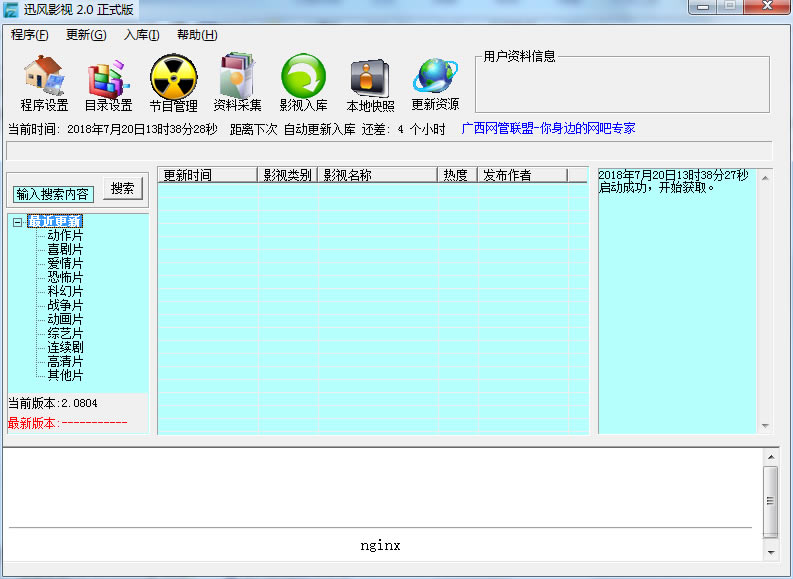Open the 程序(F) menu
793x579 pixels.
coord(29,35)
